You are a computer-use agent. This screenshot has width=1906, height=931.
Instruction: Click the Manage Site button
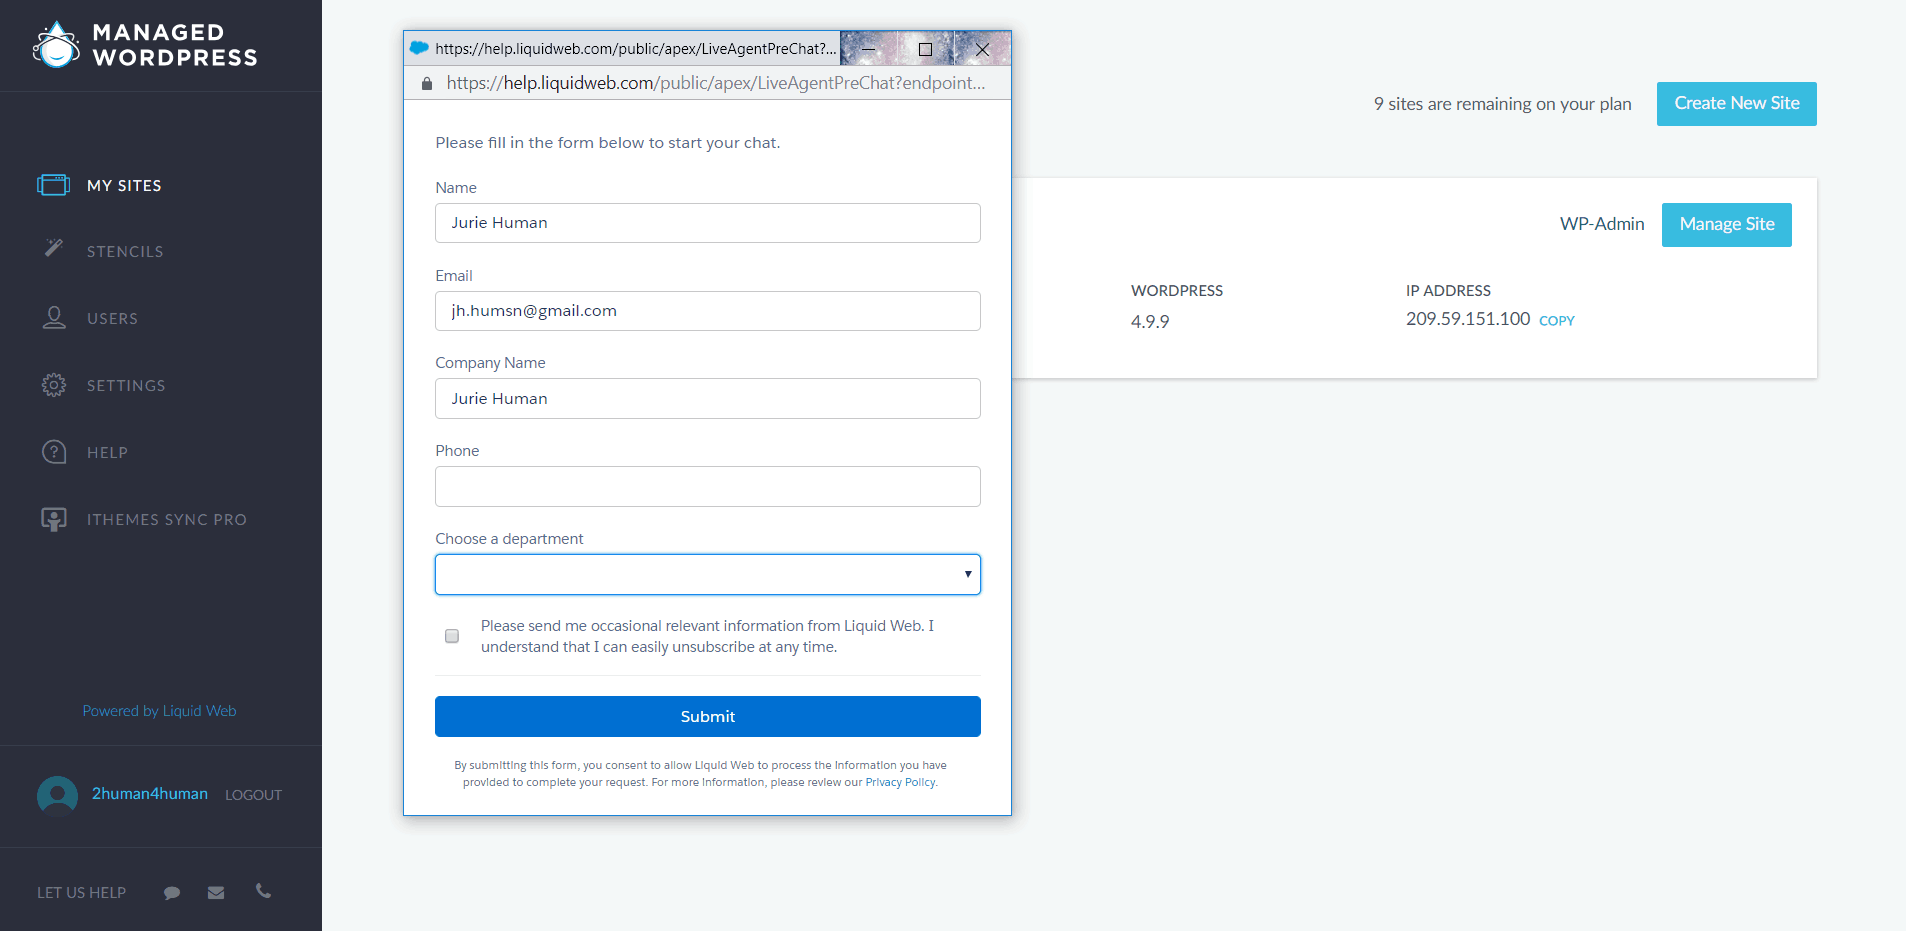coord(1727,225)
